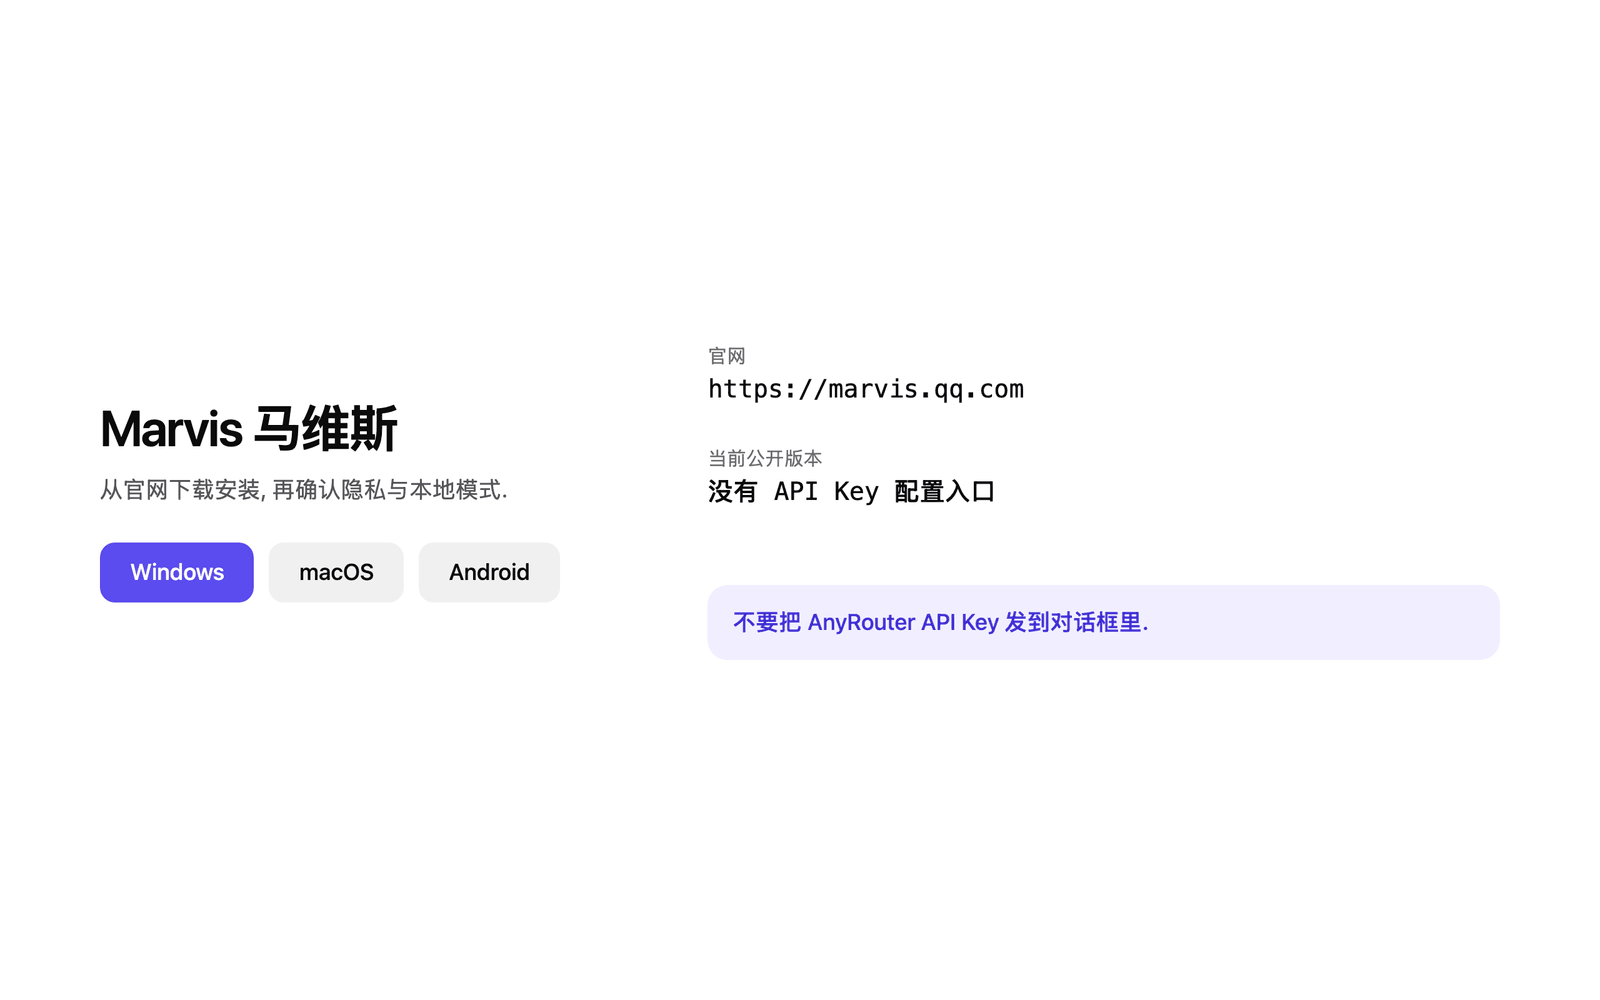This screenshot has width=1600, height=1000.
Task: Click the 官网 label
Action: (727, 356)
